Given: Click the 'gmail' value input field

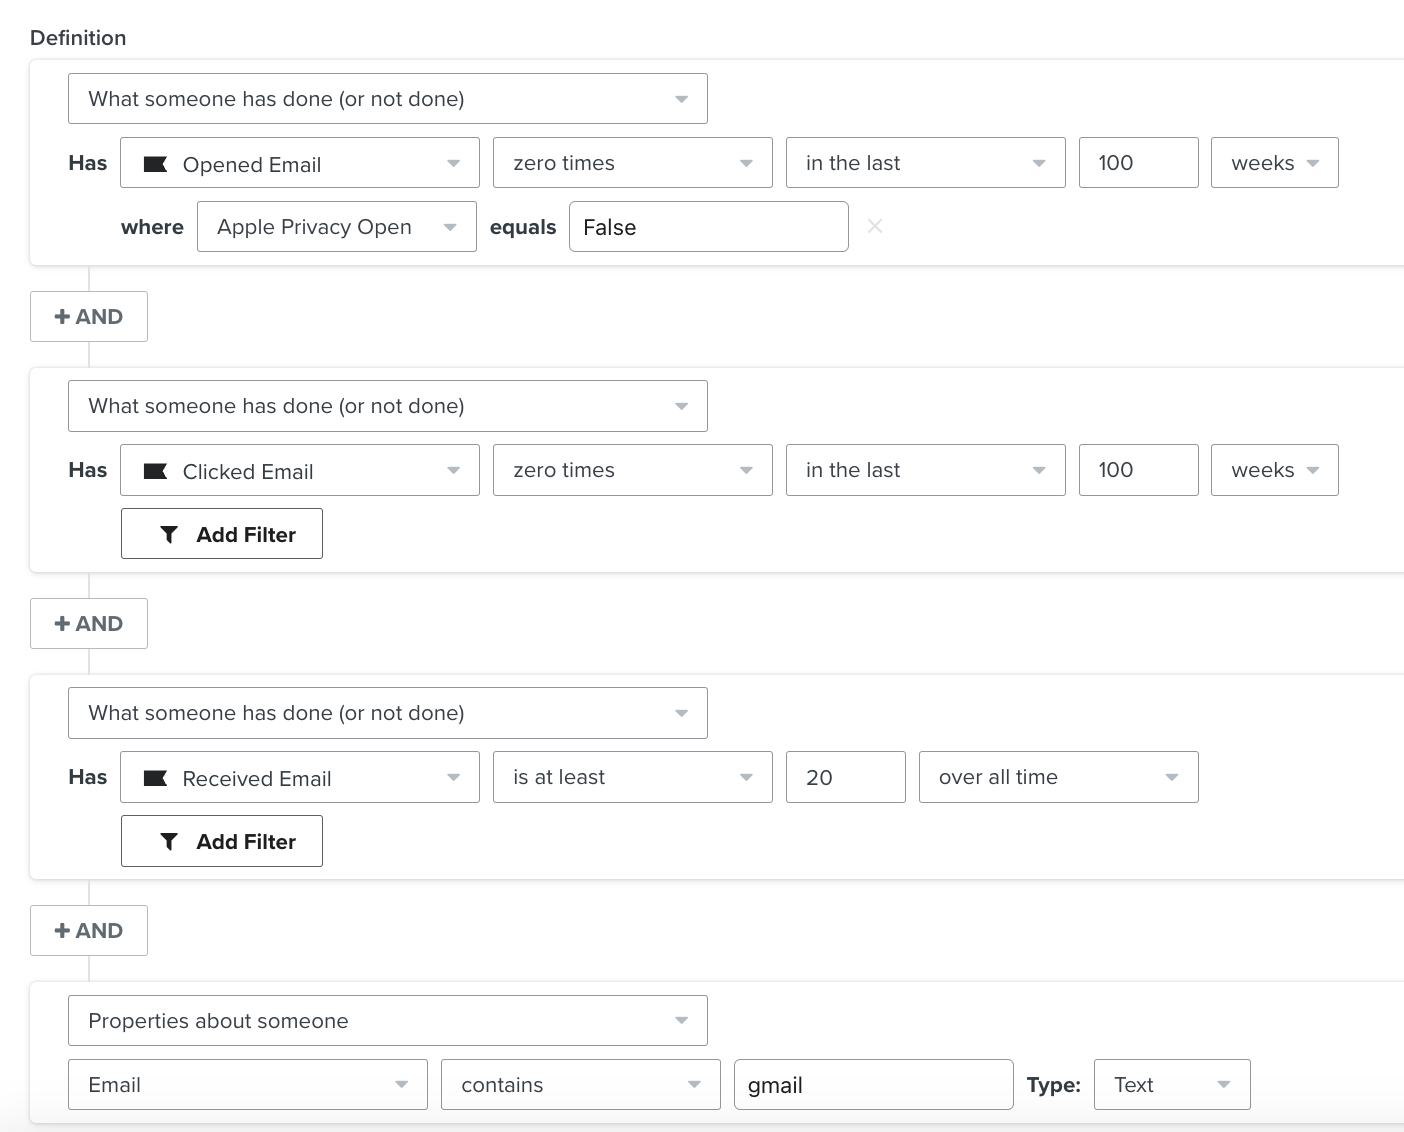Looking at the screenshot, I should pos(872,1084).
